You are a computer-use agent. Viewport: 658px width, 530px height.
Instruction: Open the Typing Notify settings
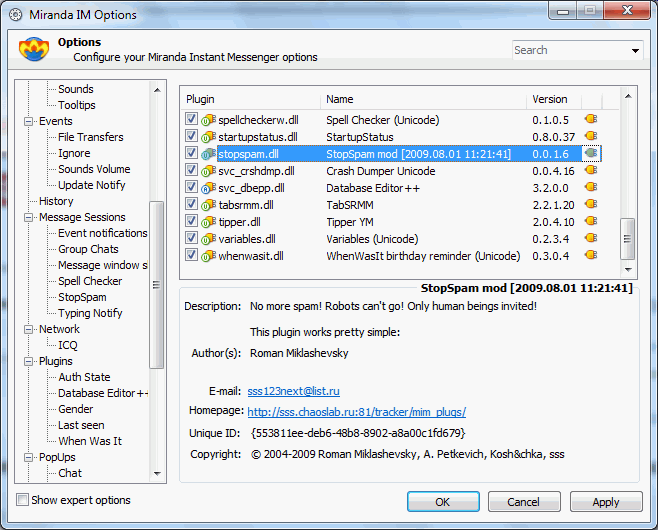(x=90, y=313)
